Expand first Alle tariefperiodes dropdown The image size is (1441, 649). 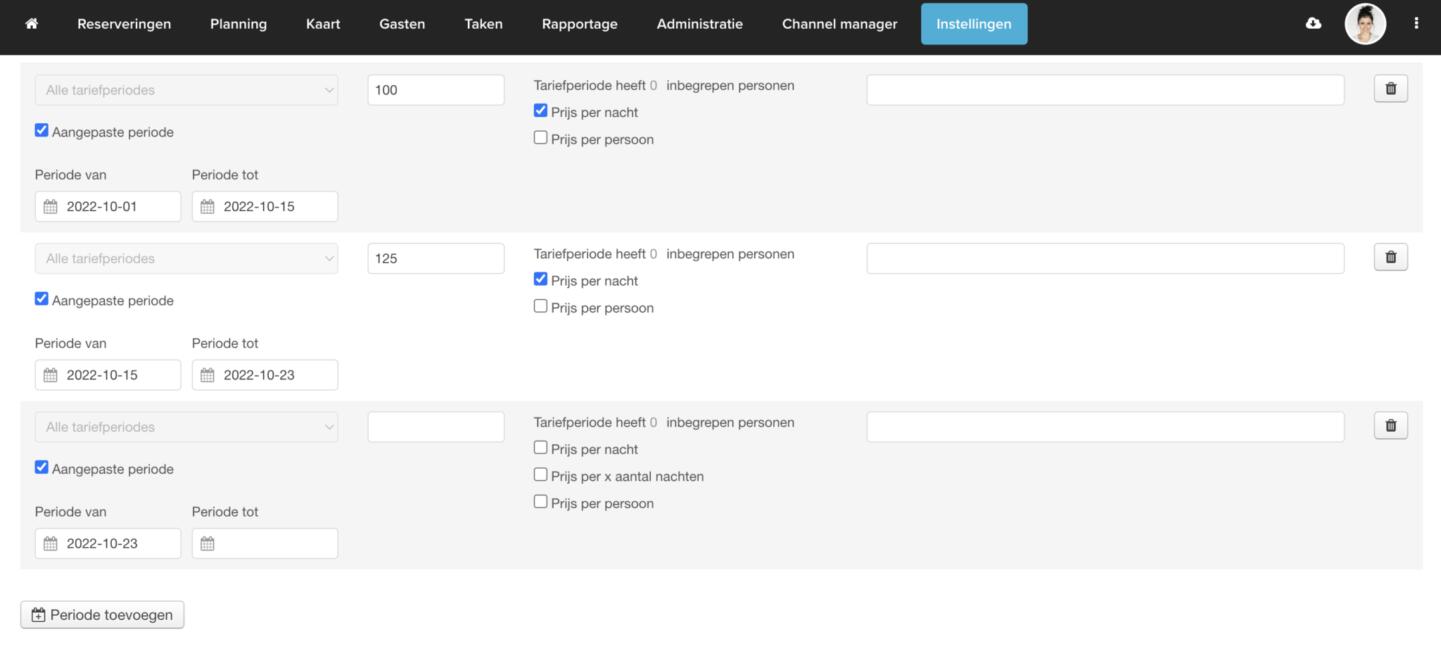coord(186,90)
